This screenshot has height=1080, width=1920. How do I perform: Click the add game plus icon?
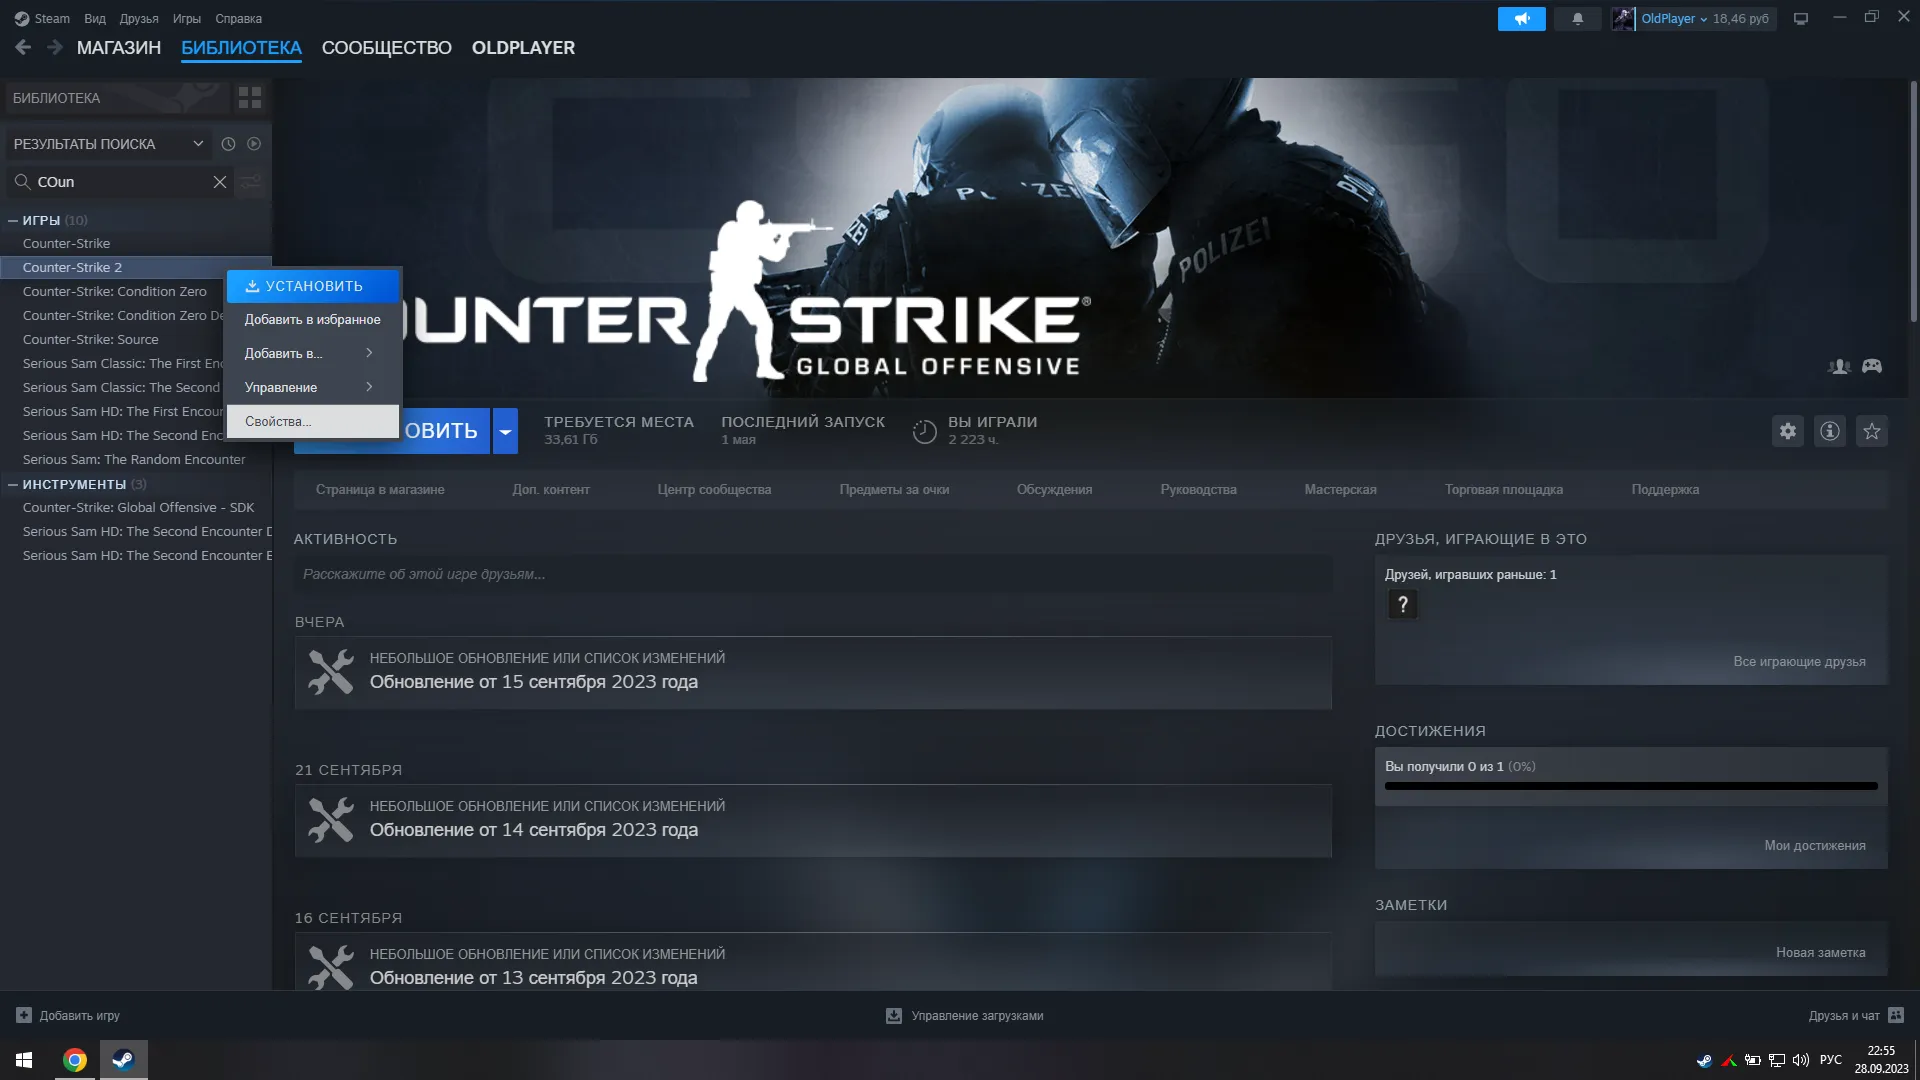(x=24, y=1015)
